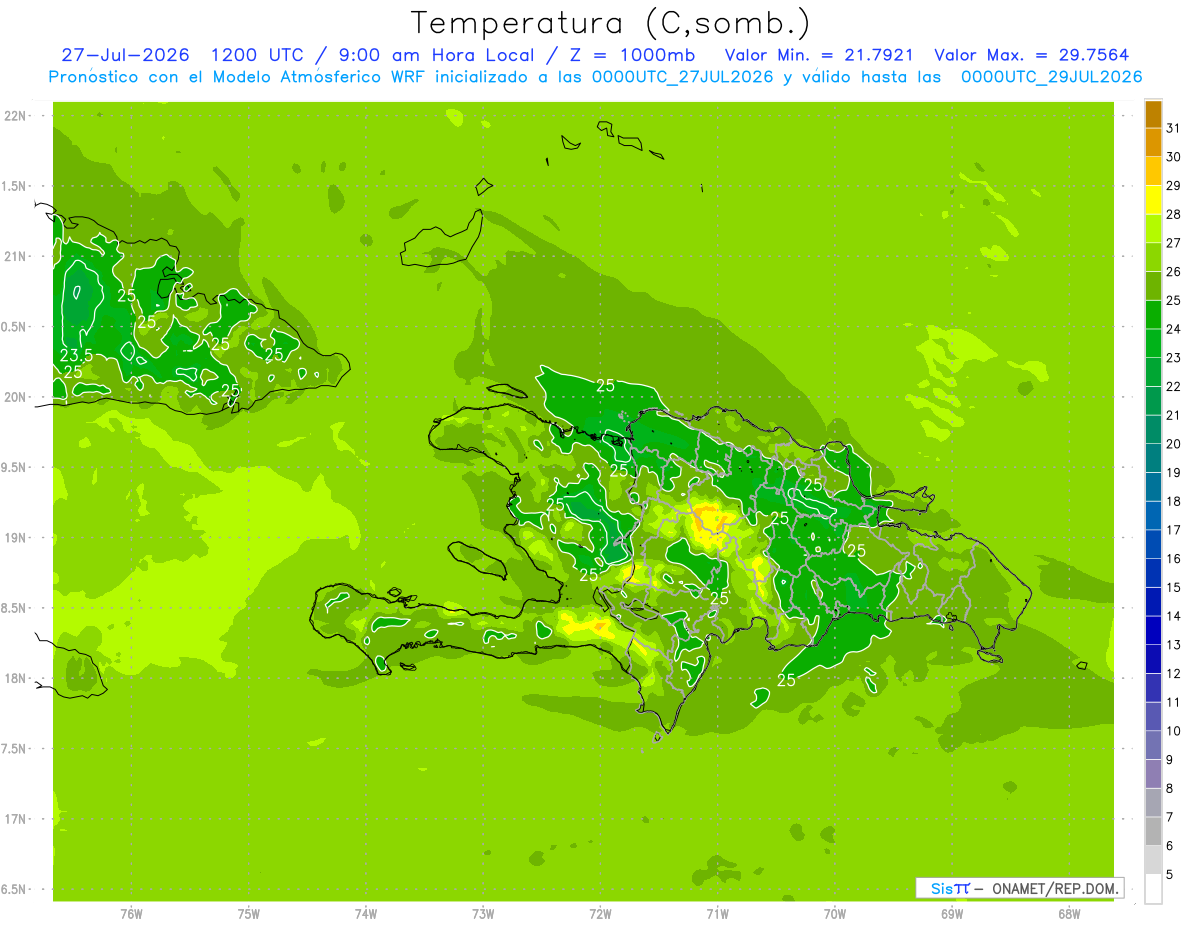Click the legend value 5
Image resolution: width=1200 pixels, height=927 pixels.
(1170, 875)
